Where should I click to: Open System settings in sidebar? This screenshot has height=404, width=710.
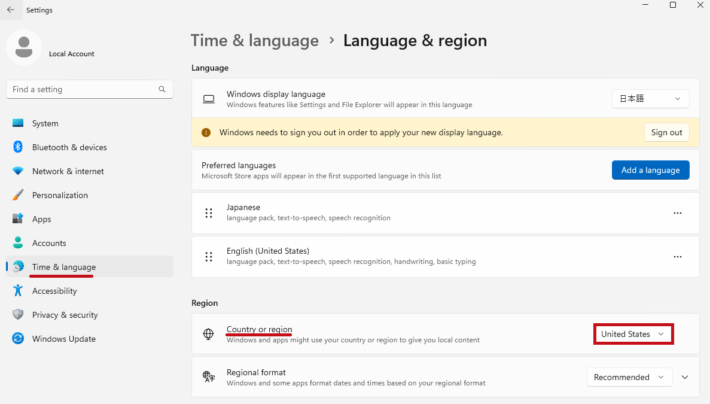45,123
